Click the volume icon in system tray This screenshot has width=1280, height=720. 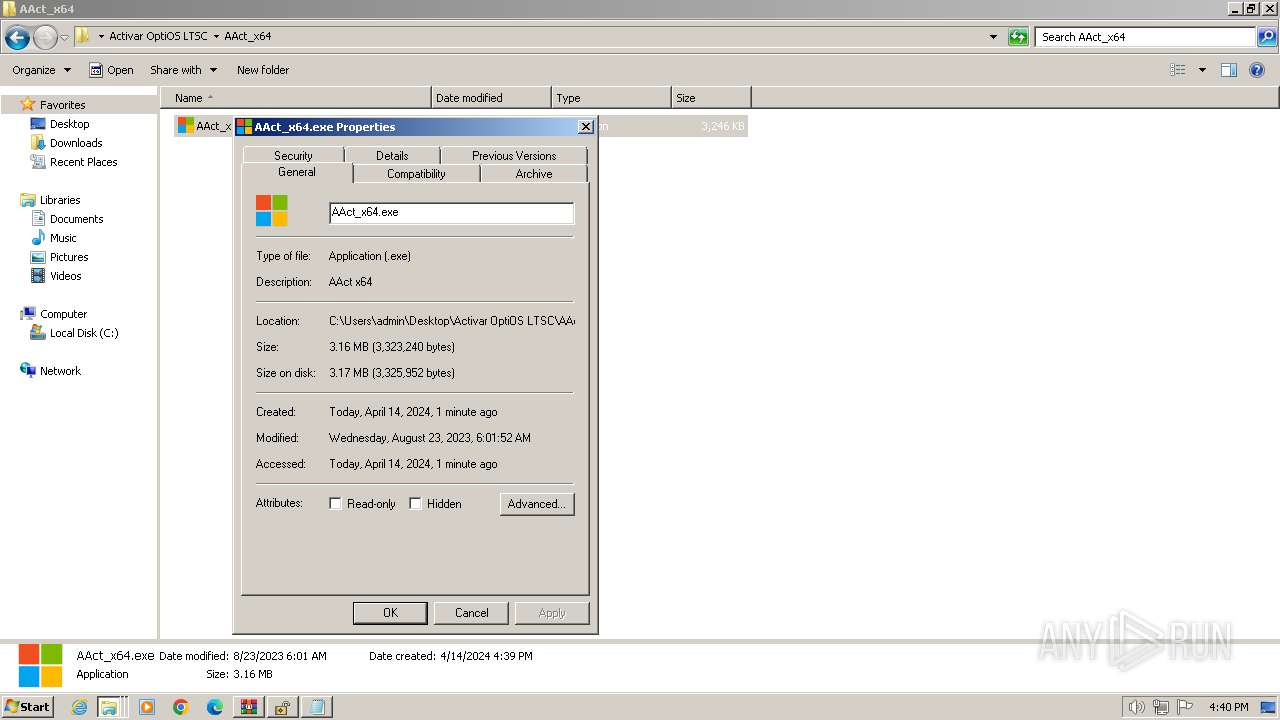(1138, 707)
